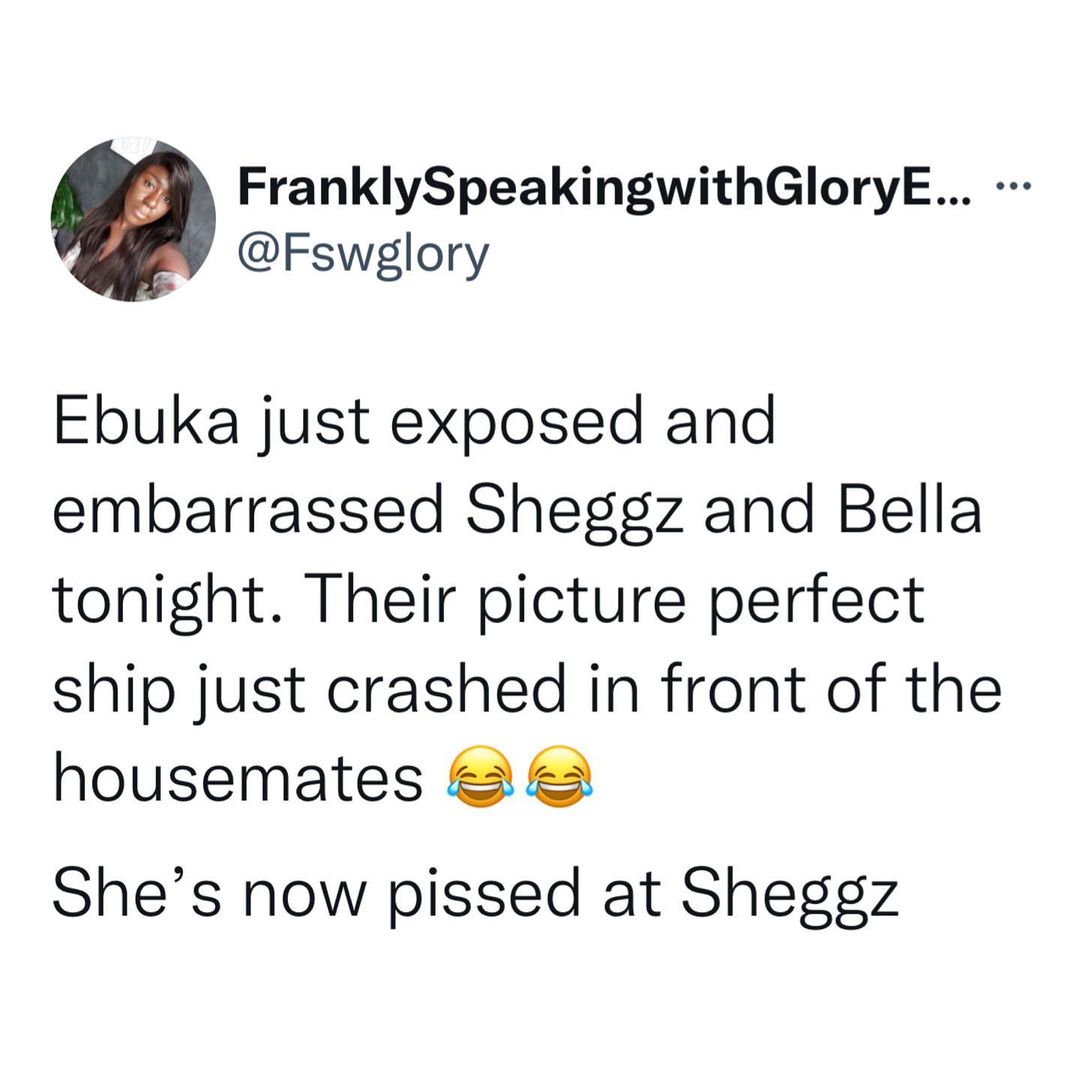Open the author's profile picture
Image resolution: width=1080 pixels, height=1080 pixels.
[133, 220]
